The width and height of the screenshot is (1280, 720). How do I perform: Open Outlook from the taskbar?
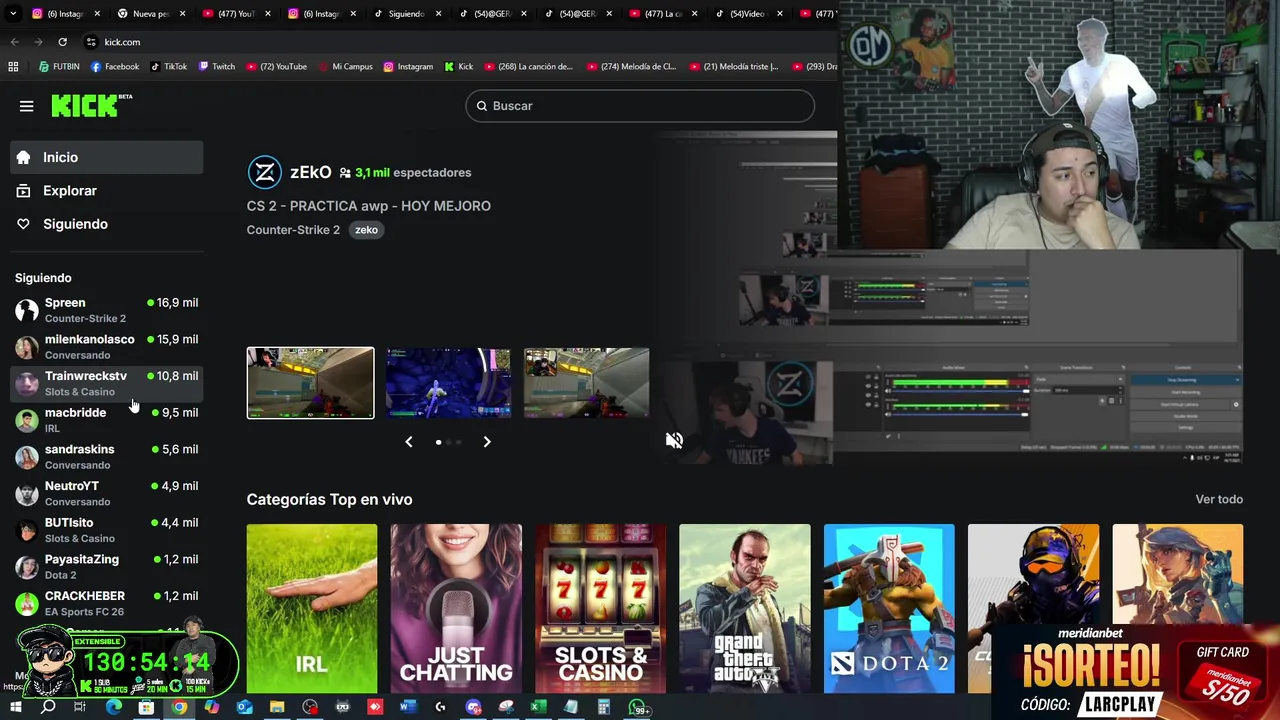244,708
